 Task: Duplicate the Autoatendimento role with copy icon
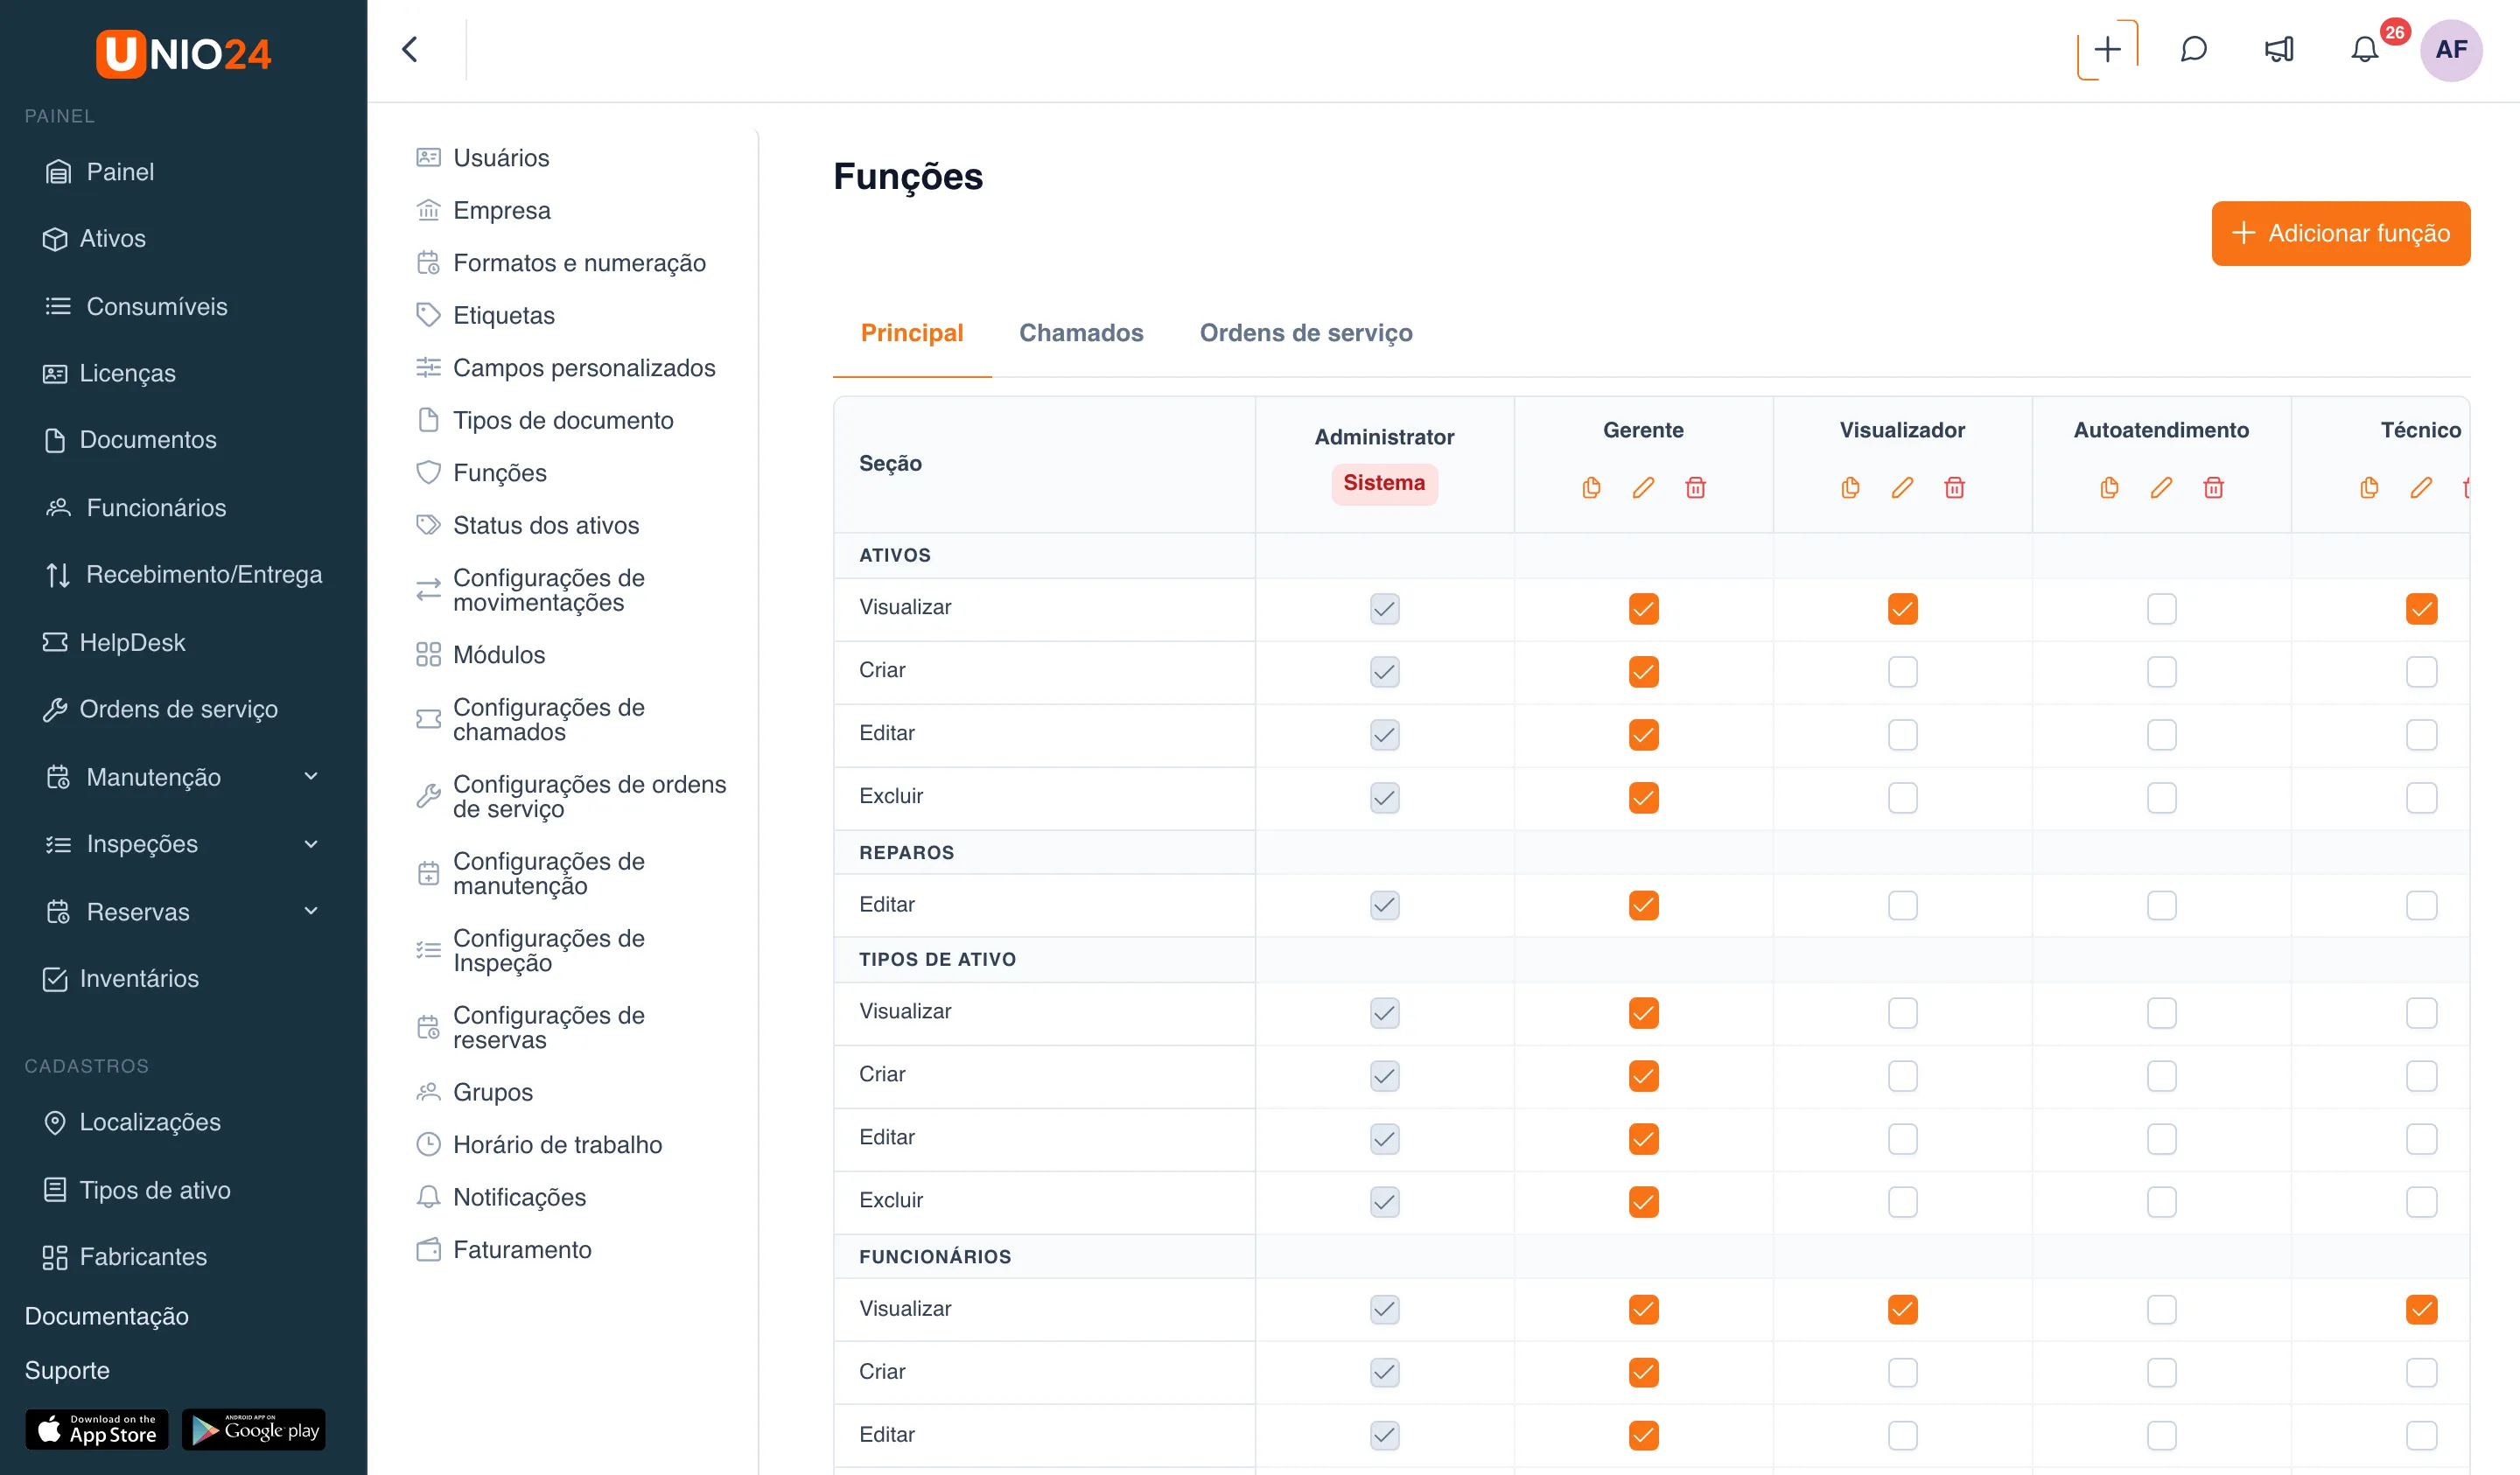[x=2109, y=488]
